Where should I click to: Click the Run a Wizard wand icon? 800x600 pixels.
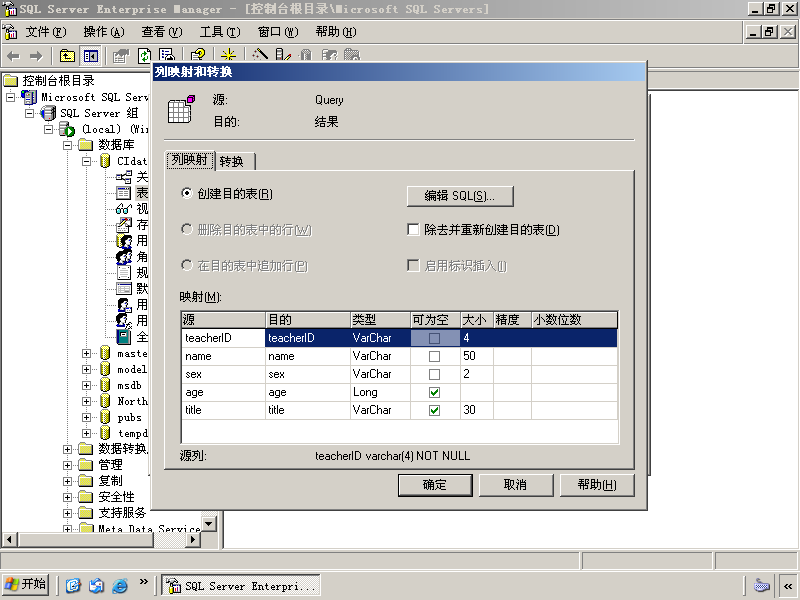(260, 55)
